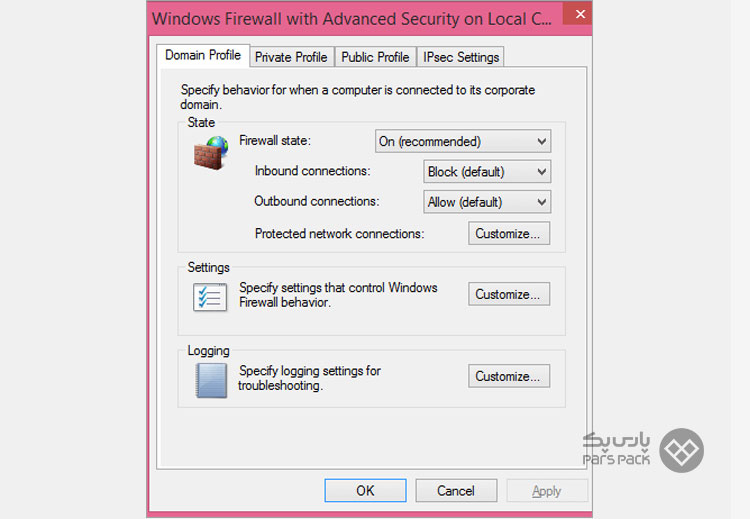750x519 pixels.
Task: Click the Settings checklist icon
Action: pyautogui.click(x=210, y=297)
